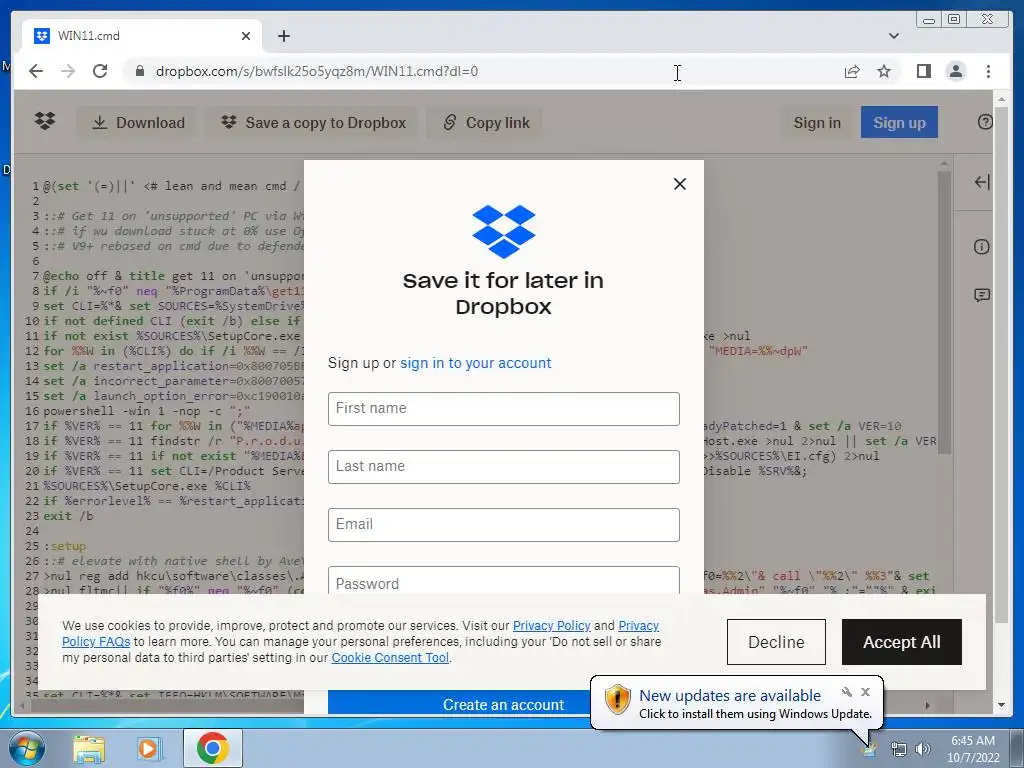1024x768 pixels.
Task: Click page scrollbar down arrow
Action: (x=1002, y=705)
